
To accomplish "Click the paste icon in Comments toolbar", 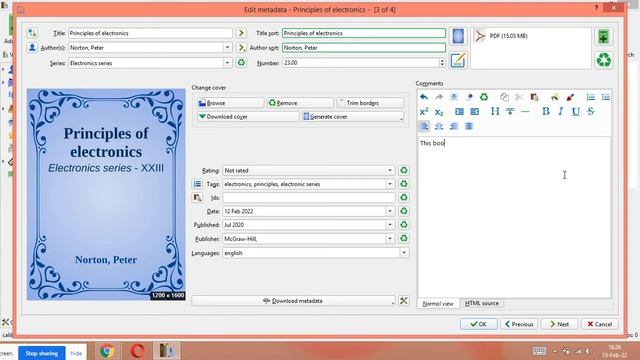I will coord(534,97).
